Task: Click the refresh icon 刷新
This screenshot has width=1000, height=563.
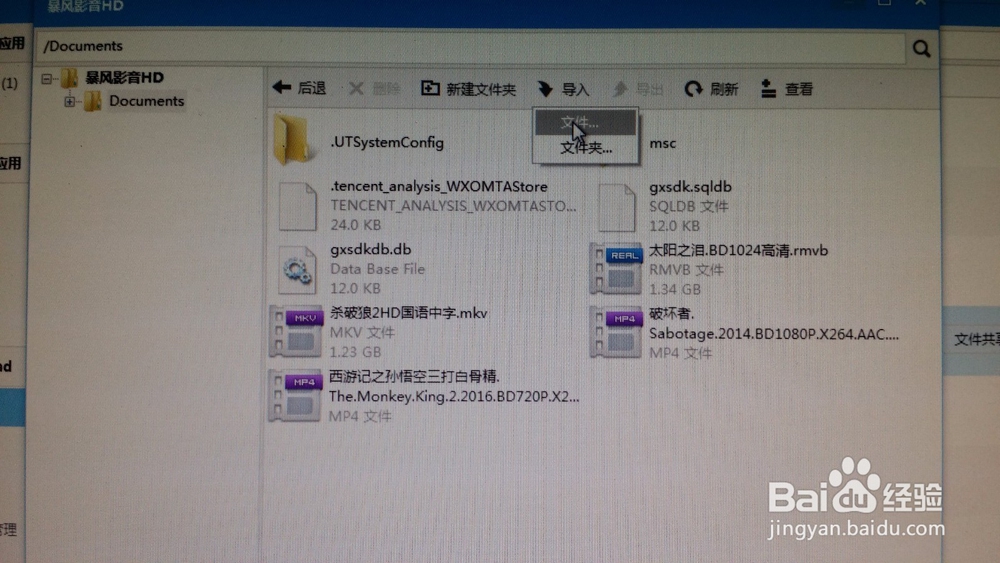Action: click(x=693, y=89)
